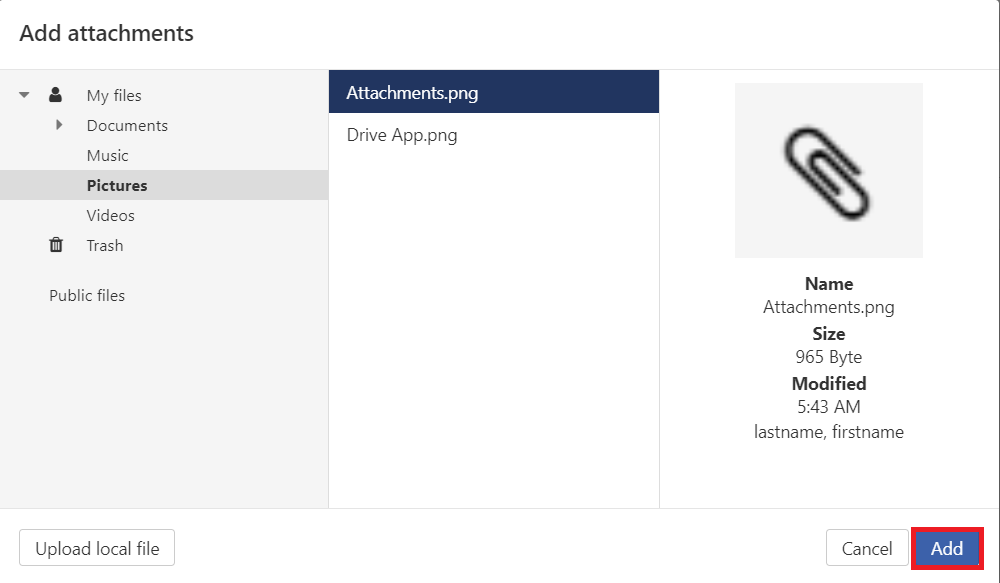Cancel the Add attachments dialog
The image size is (1000, 583).
coord(866,548)
